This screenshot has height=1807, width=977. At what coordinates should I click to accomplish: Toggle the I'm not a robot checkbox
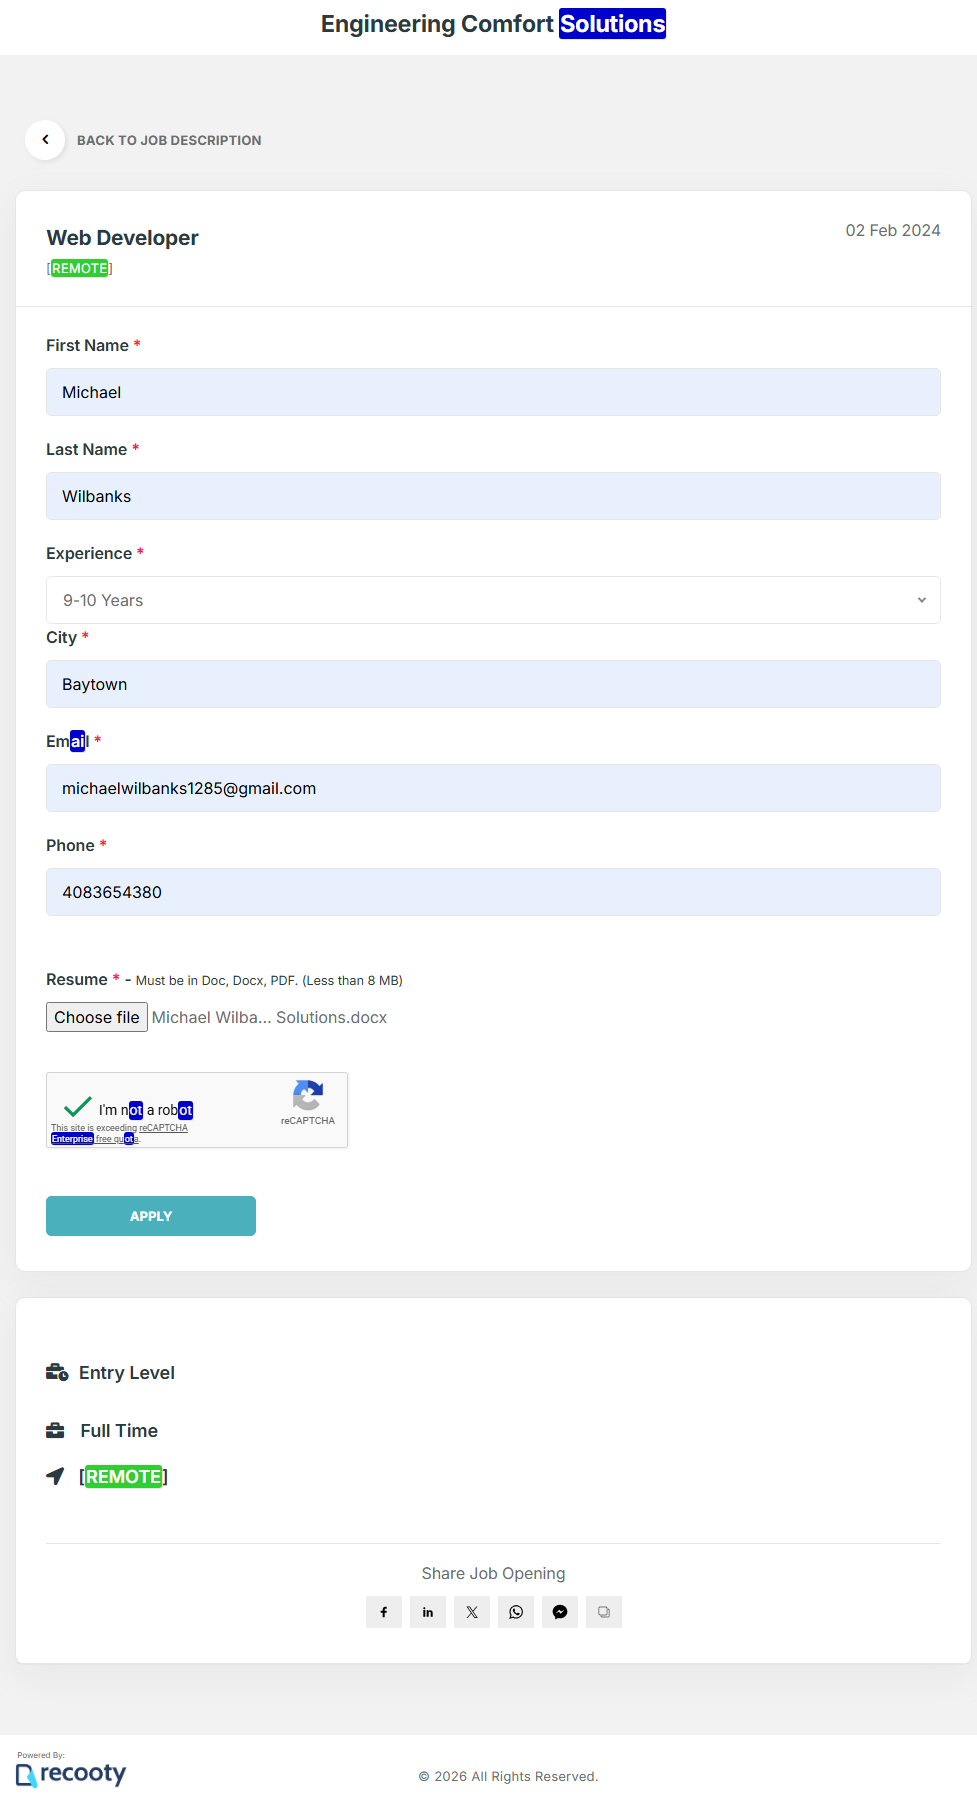[x=78, y=1108]
